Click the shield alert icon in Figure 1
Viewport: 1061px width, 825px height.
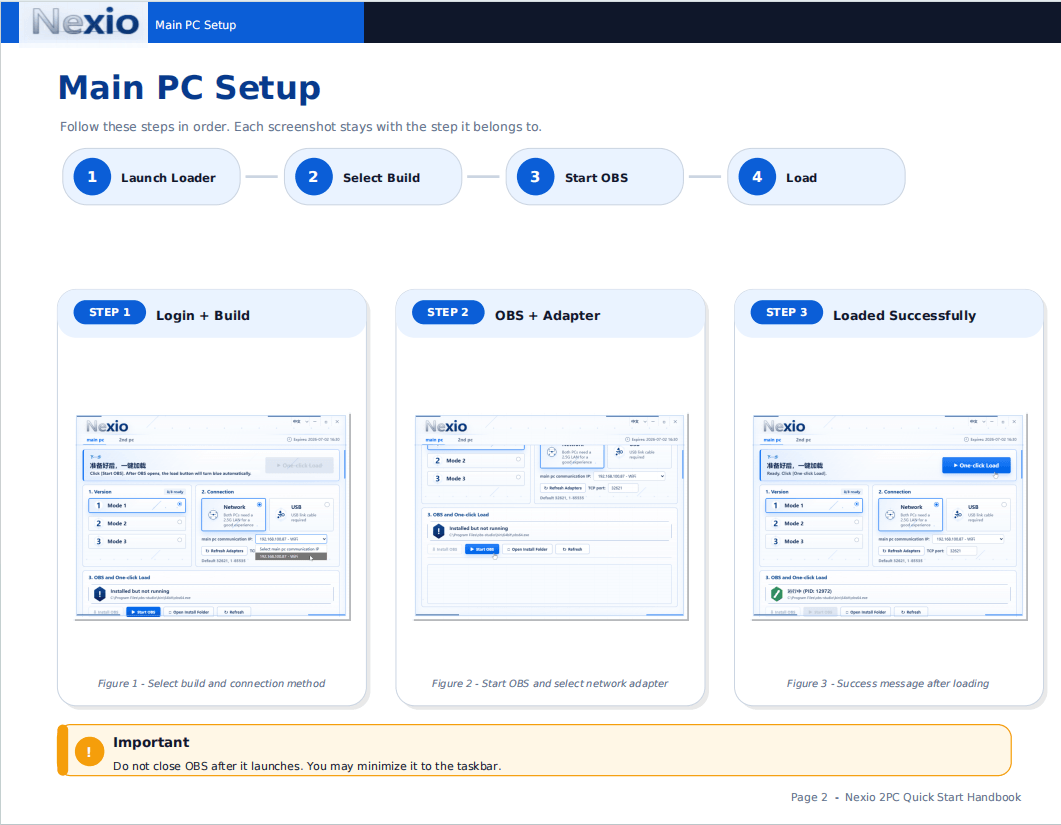99,594
